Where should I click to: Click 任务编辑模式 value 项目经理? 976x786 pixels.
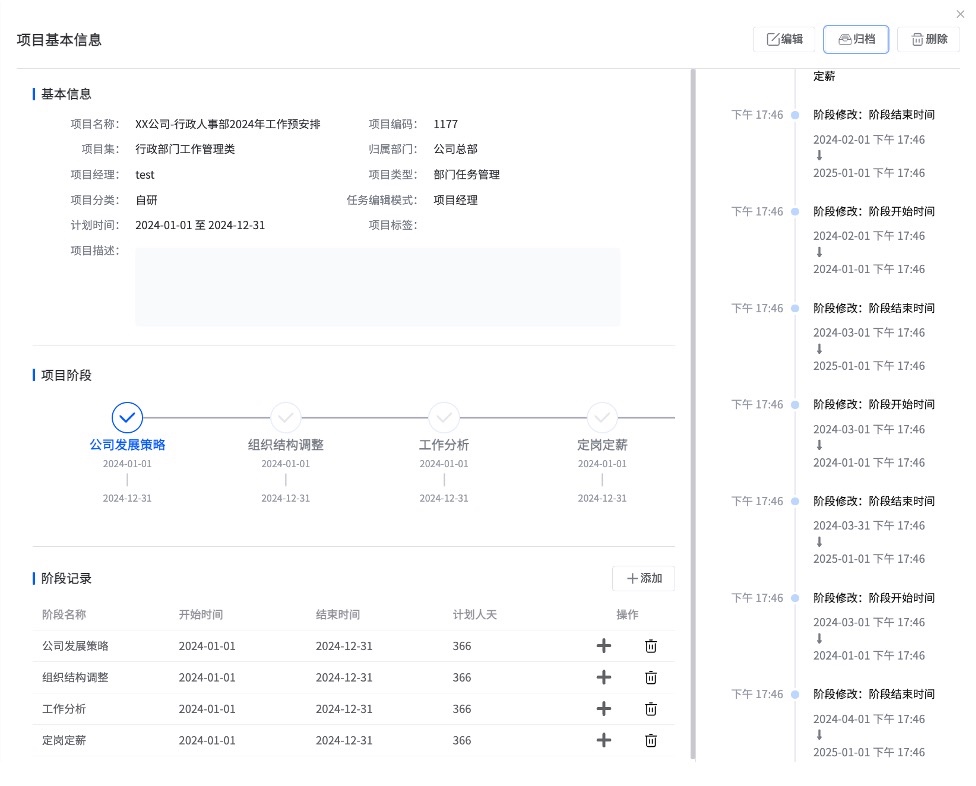(x=456, y=200)
